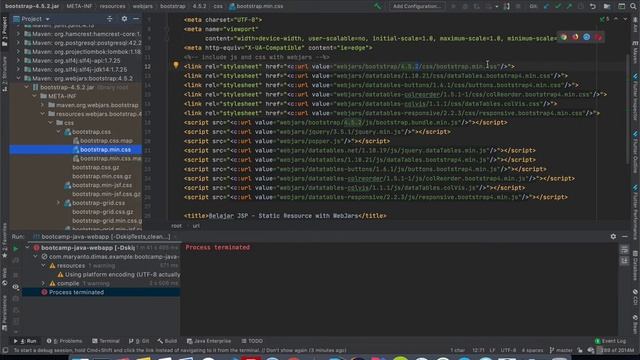Open the Terminal tool window tab

click(106, 341)
